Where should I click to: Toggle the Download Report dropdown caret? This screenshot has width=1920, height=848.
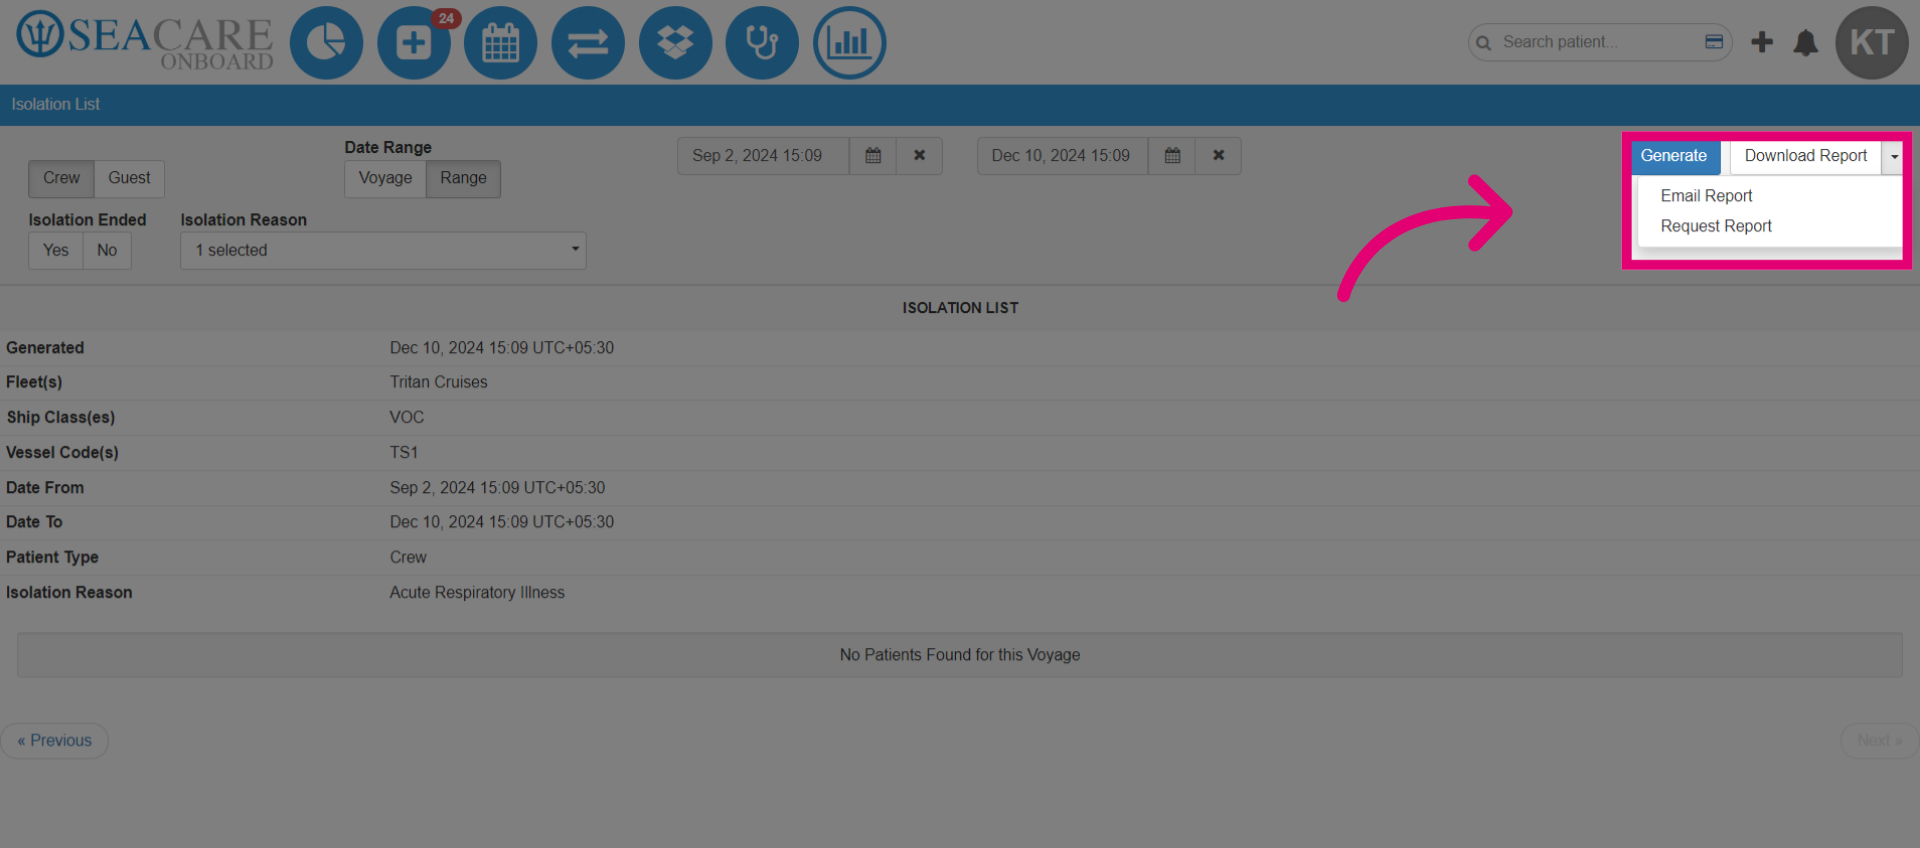(x=1894, y=156)
